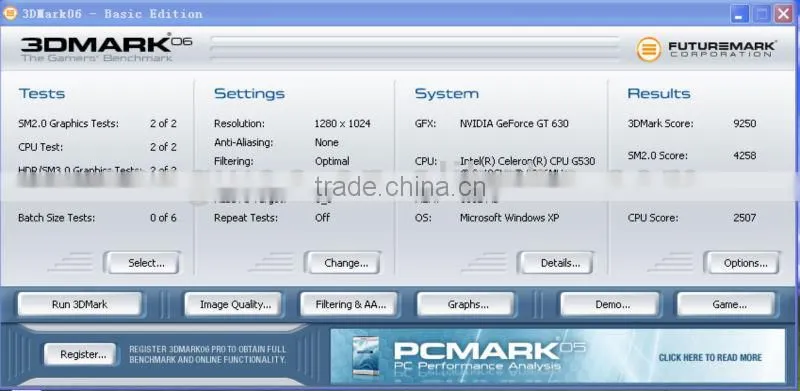Follow the CLICK HERE TO READ MORE link
800x391 pixels.
point(710,358)
